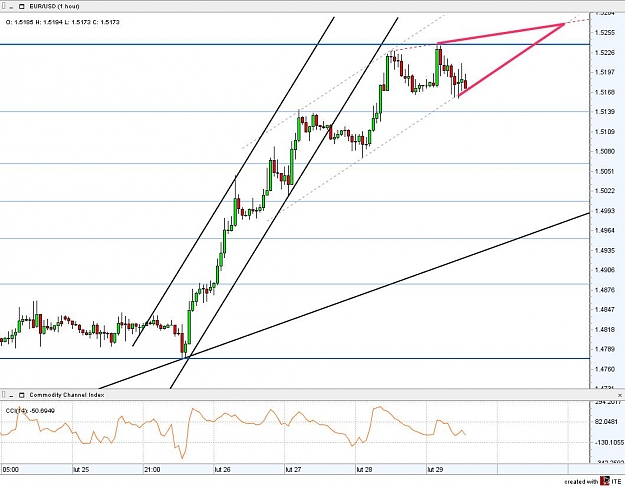Minimize the Commodity Channel Index panel
Viewport: 625px width, 486px height.
tap(12, 395)
